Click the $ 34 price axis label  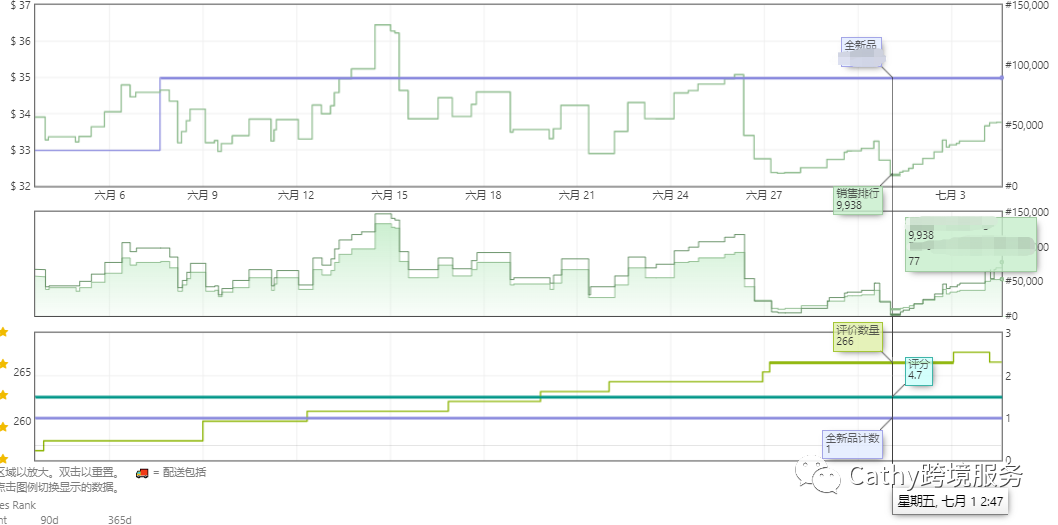click(21, 115)
